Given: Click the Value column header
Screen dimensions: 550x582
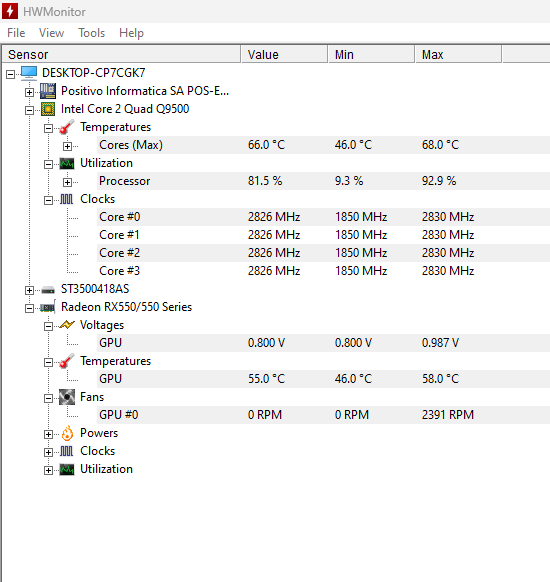Looking at the screenshot, I should coord(284,55).
